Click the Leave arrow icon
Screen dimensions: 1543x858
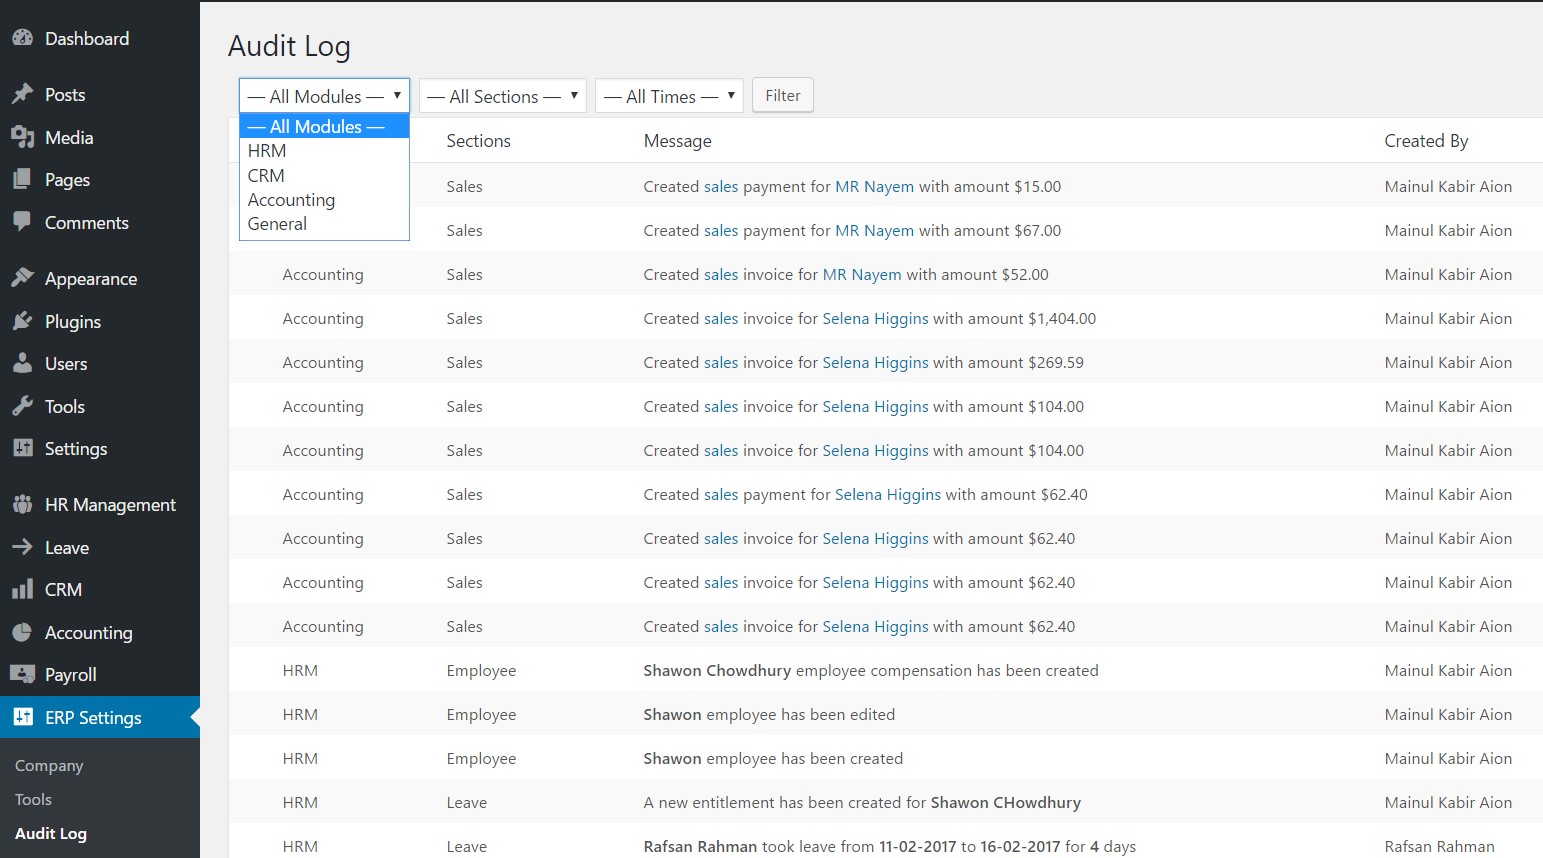22,547
